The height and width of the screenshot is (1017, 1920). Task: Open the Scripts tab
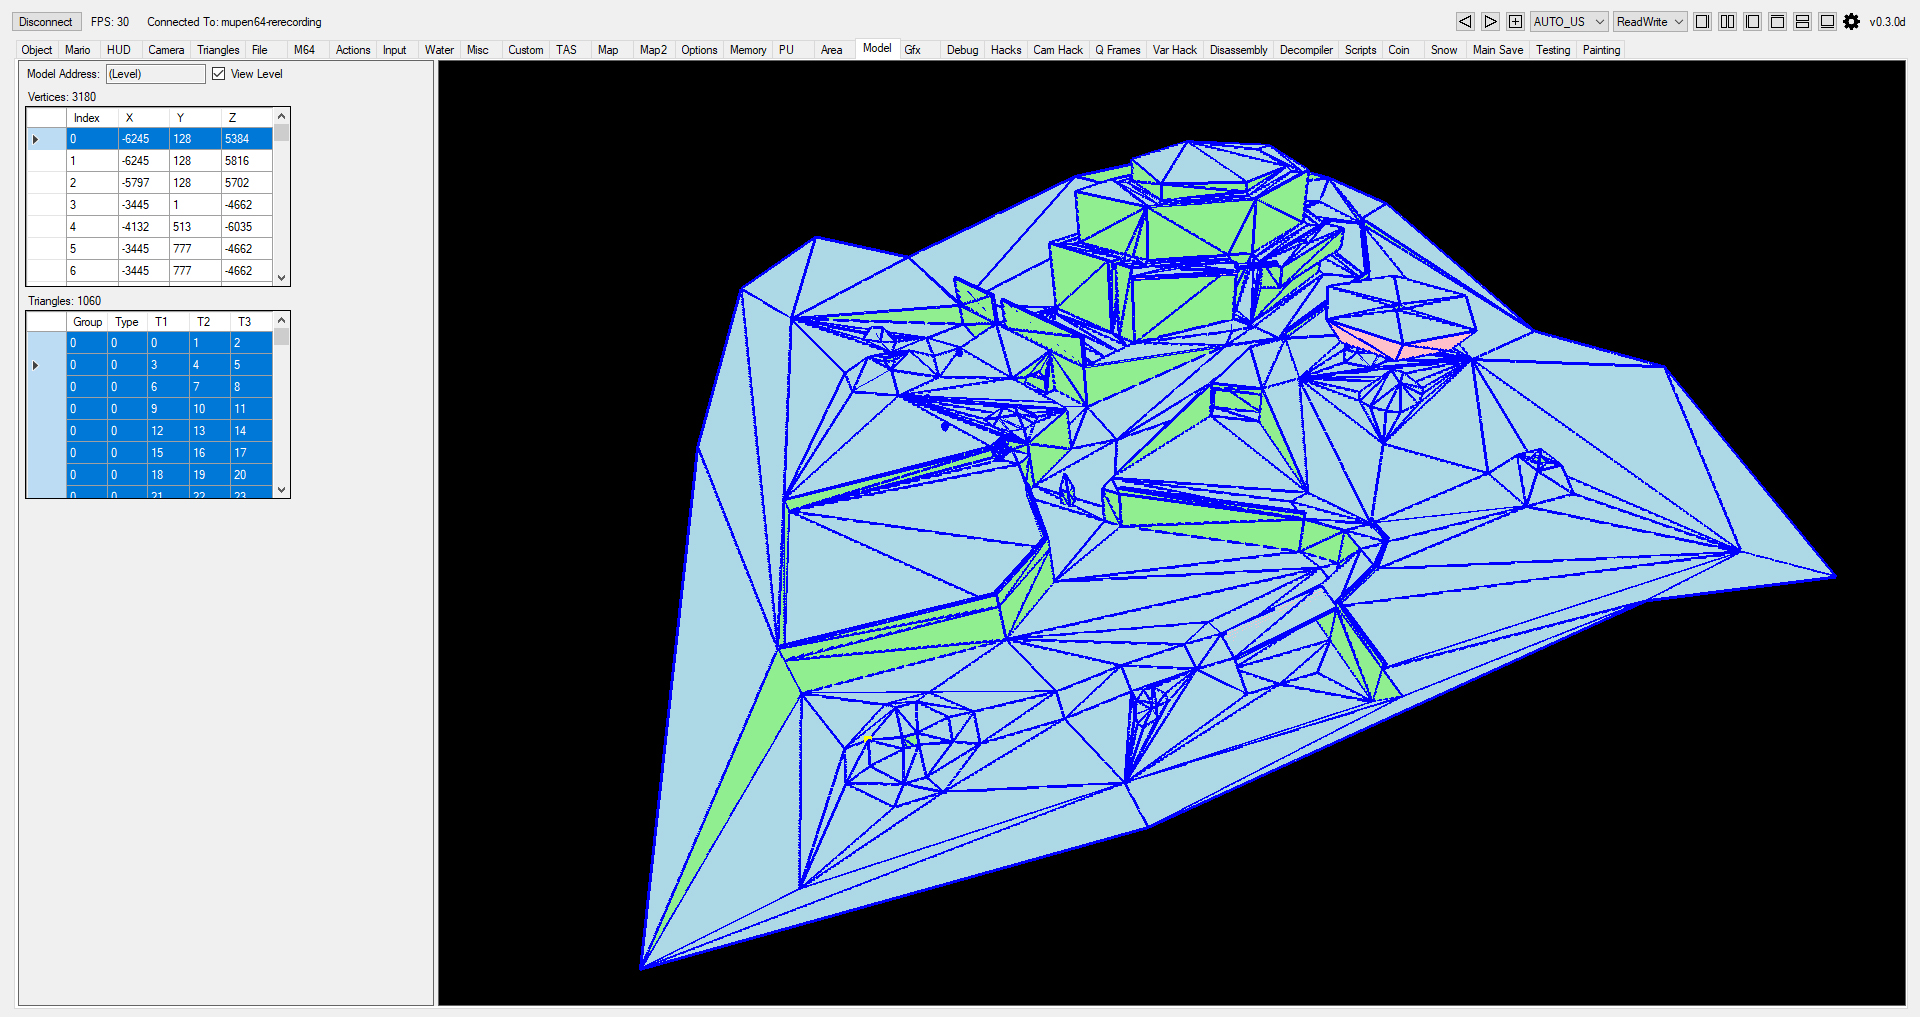pyautogui.click(x=1360, y=49)
